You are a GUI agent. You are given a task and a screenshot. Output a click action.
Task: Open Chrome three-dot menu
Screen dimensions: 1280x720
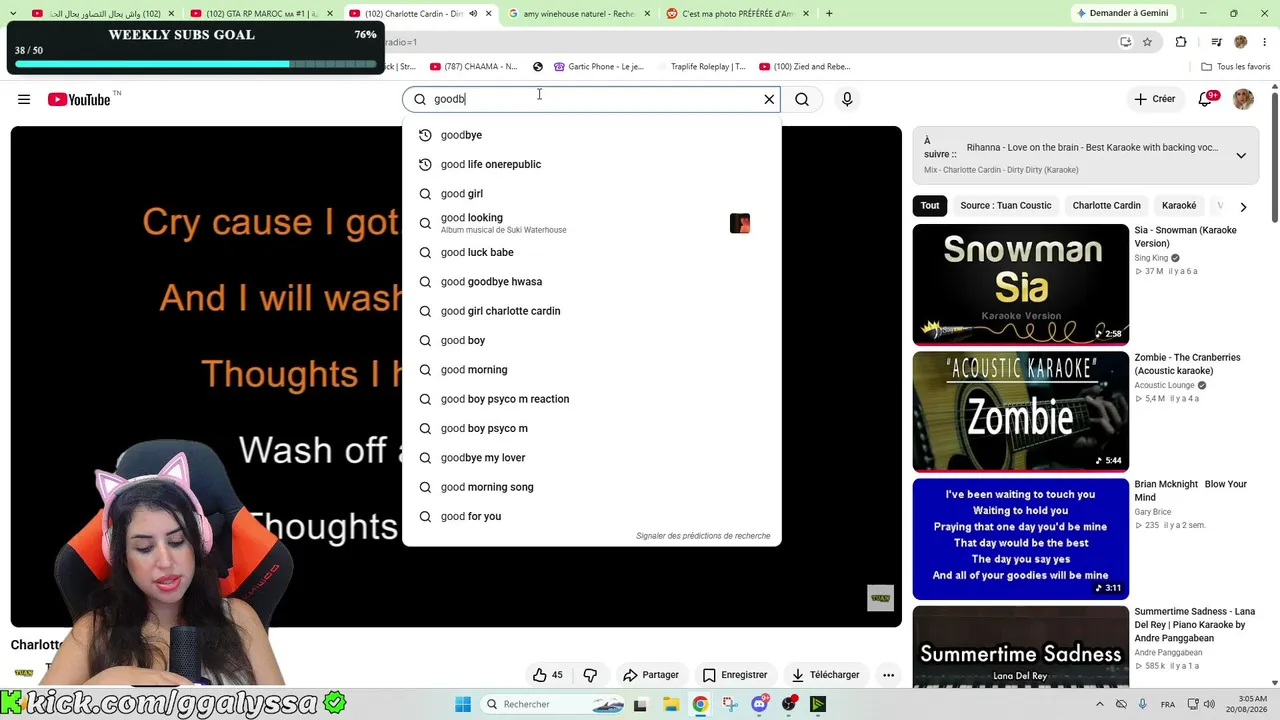(x=1265, y=42)
